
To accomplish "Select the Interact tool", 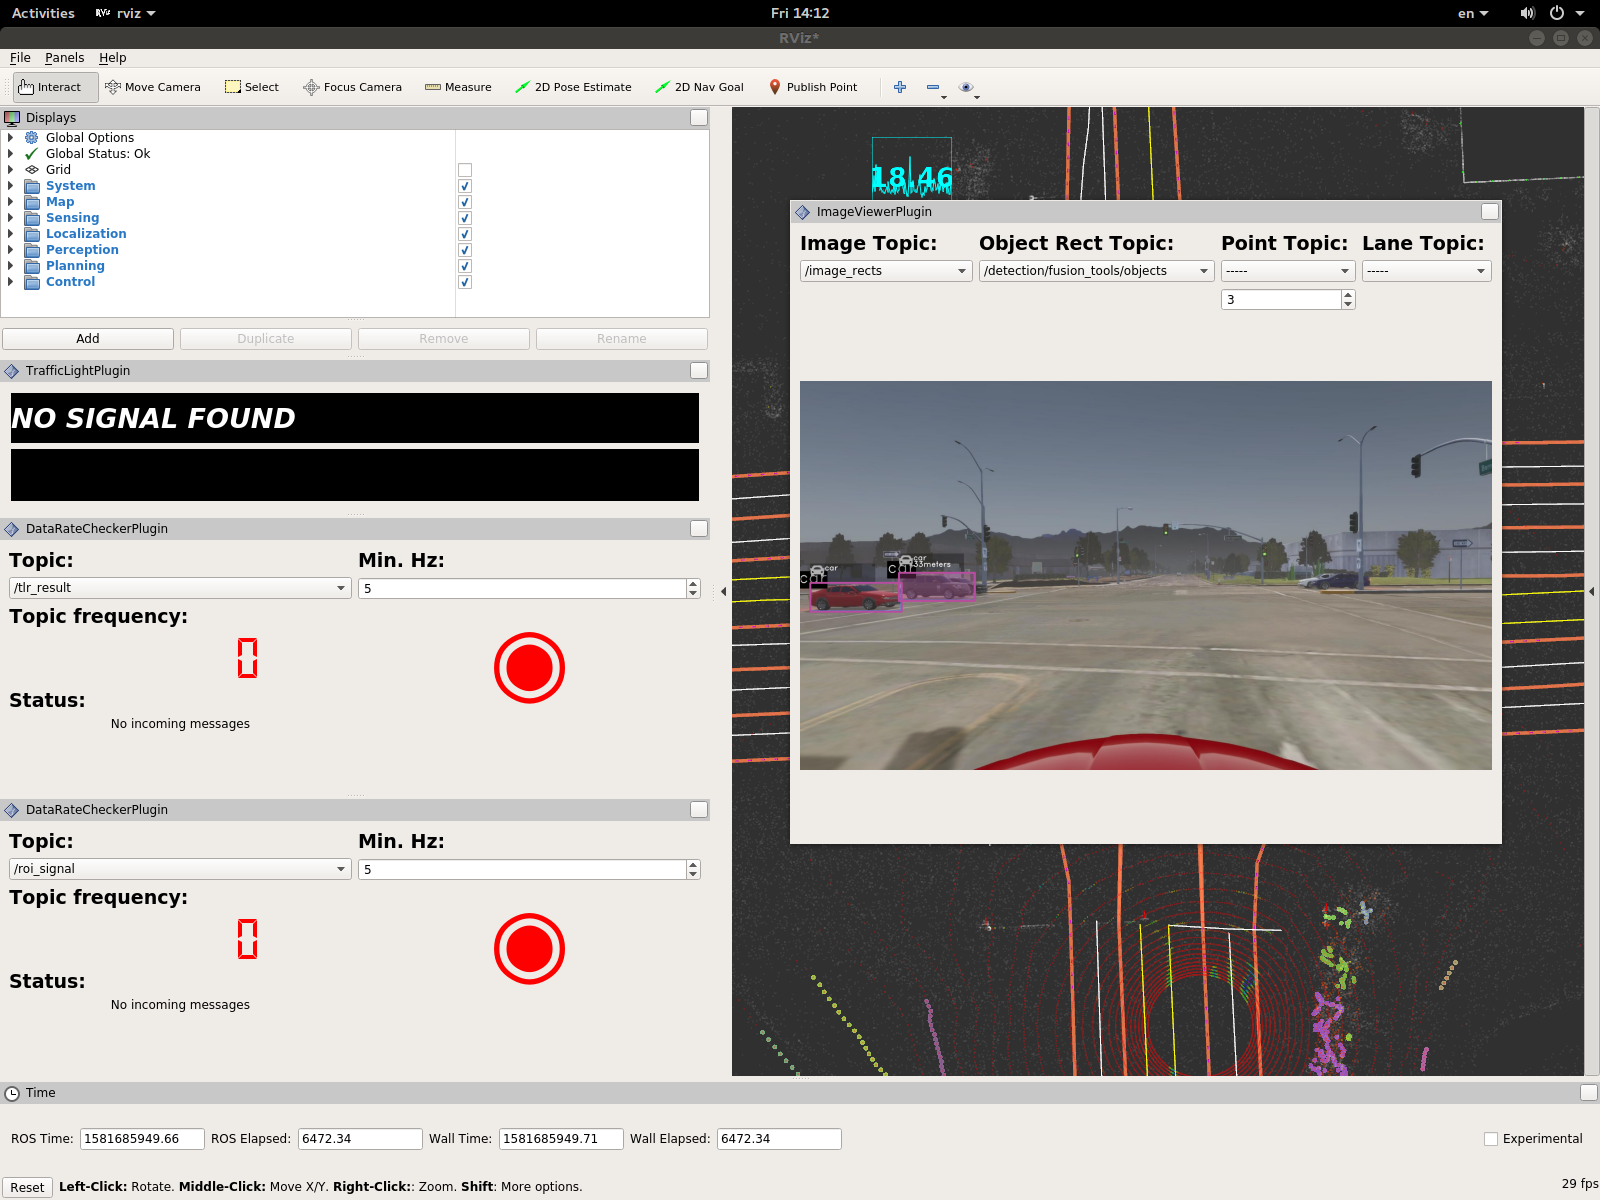I will click(x=56, y=87).
